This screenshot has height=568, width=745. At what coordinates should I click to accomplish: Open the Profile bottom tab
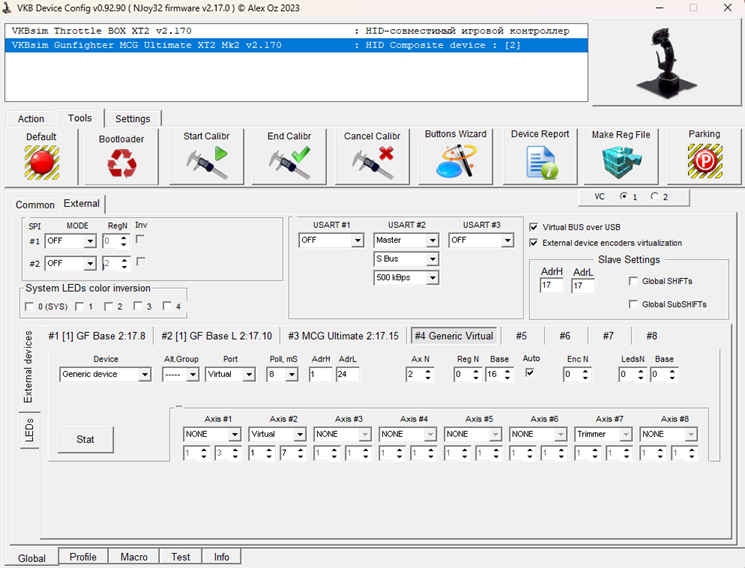(x=83, y=557)
